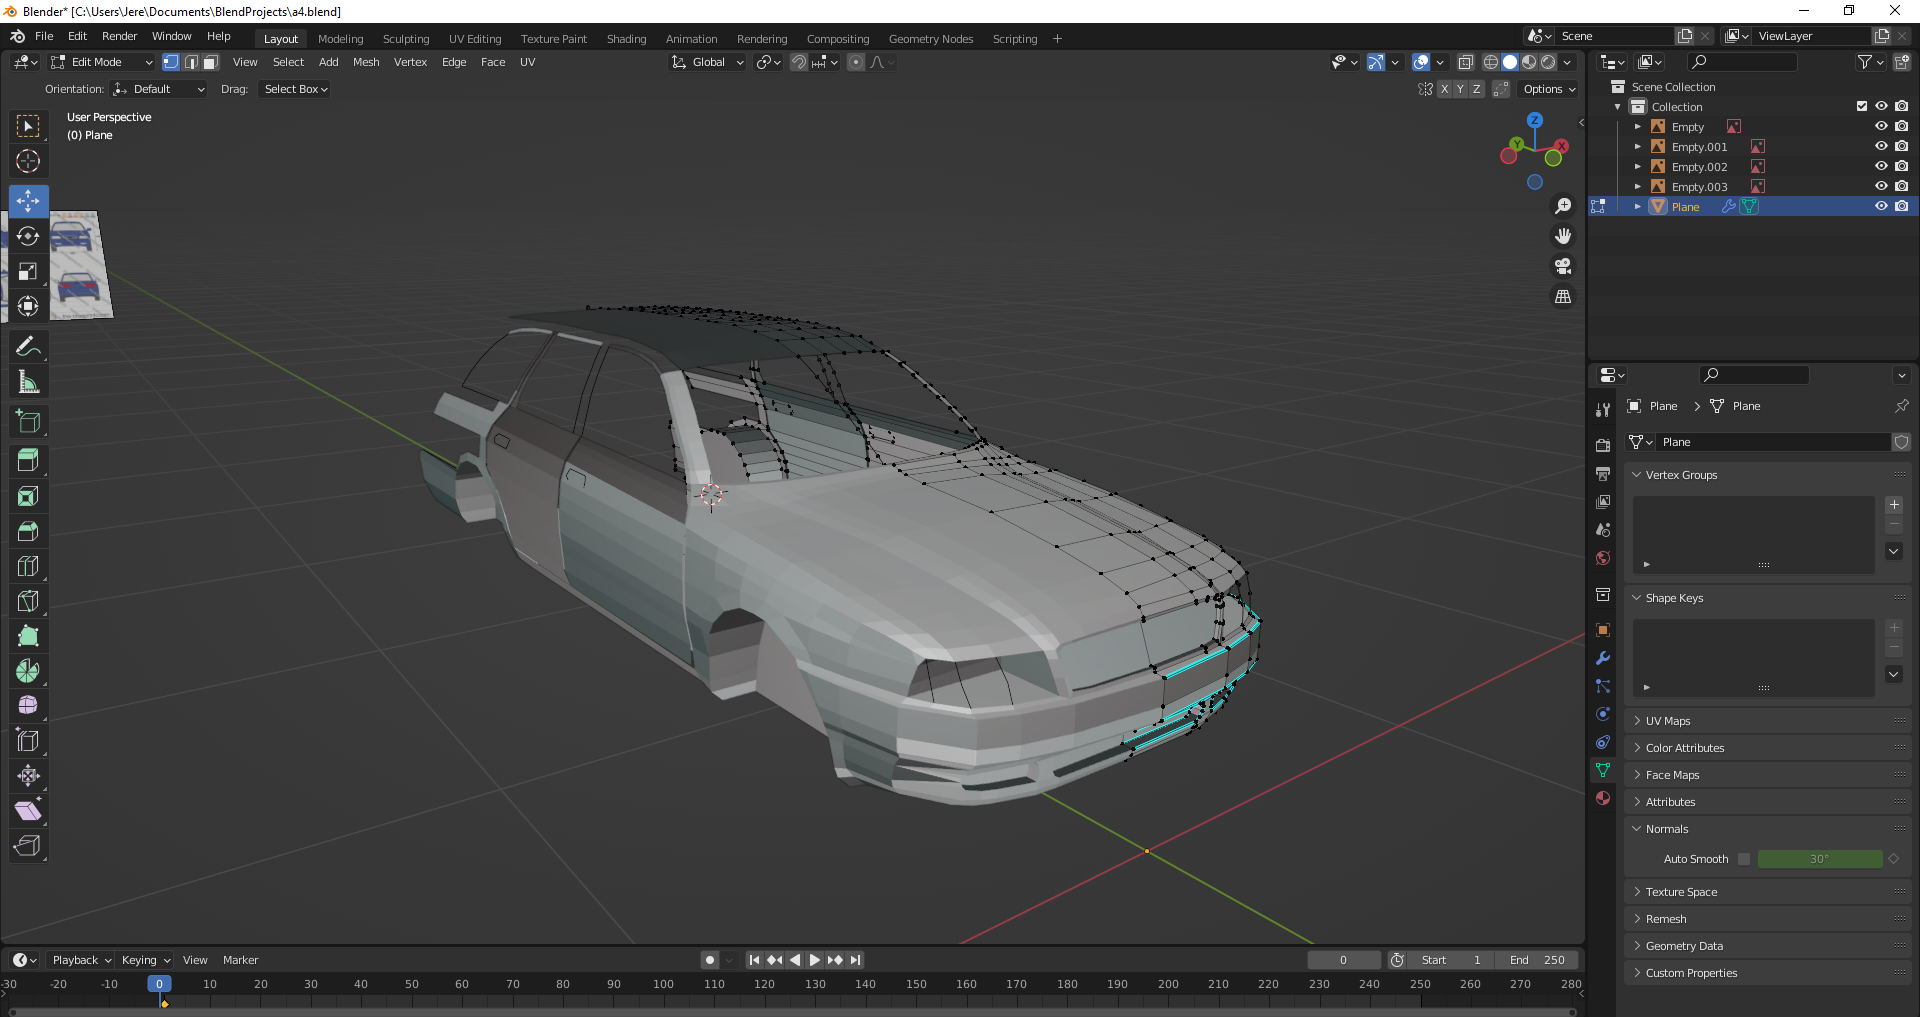Choose the Poly Build tool
This screenshot has height=1017, width=1920.
click(28, 636)
